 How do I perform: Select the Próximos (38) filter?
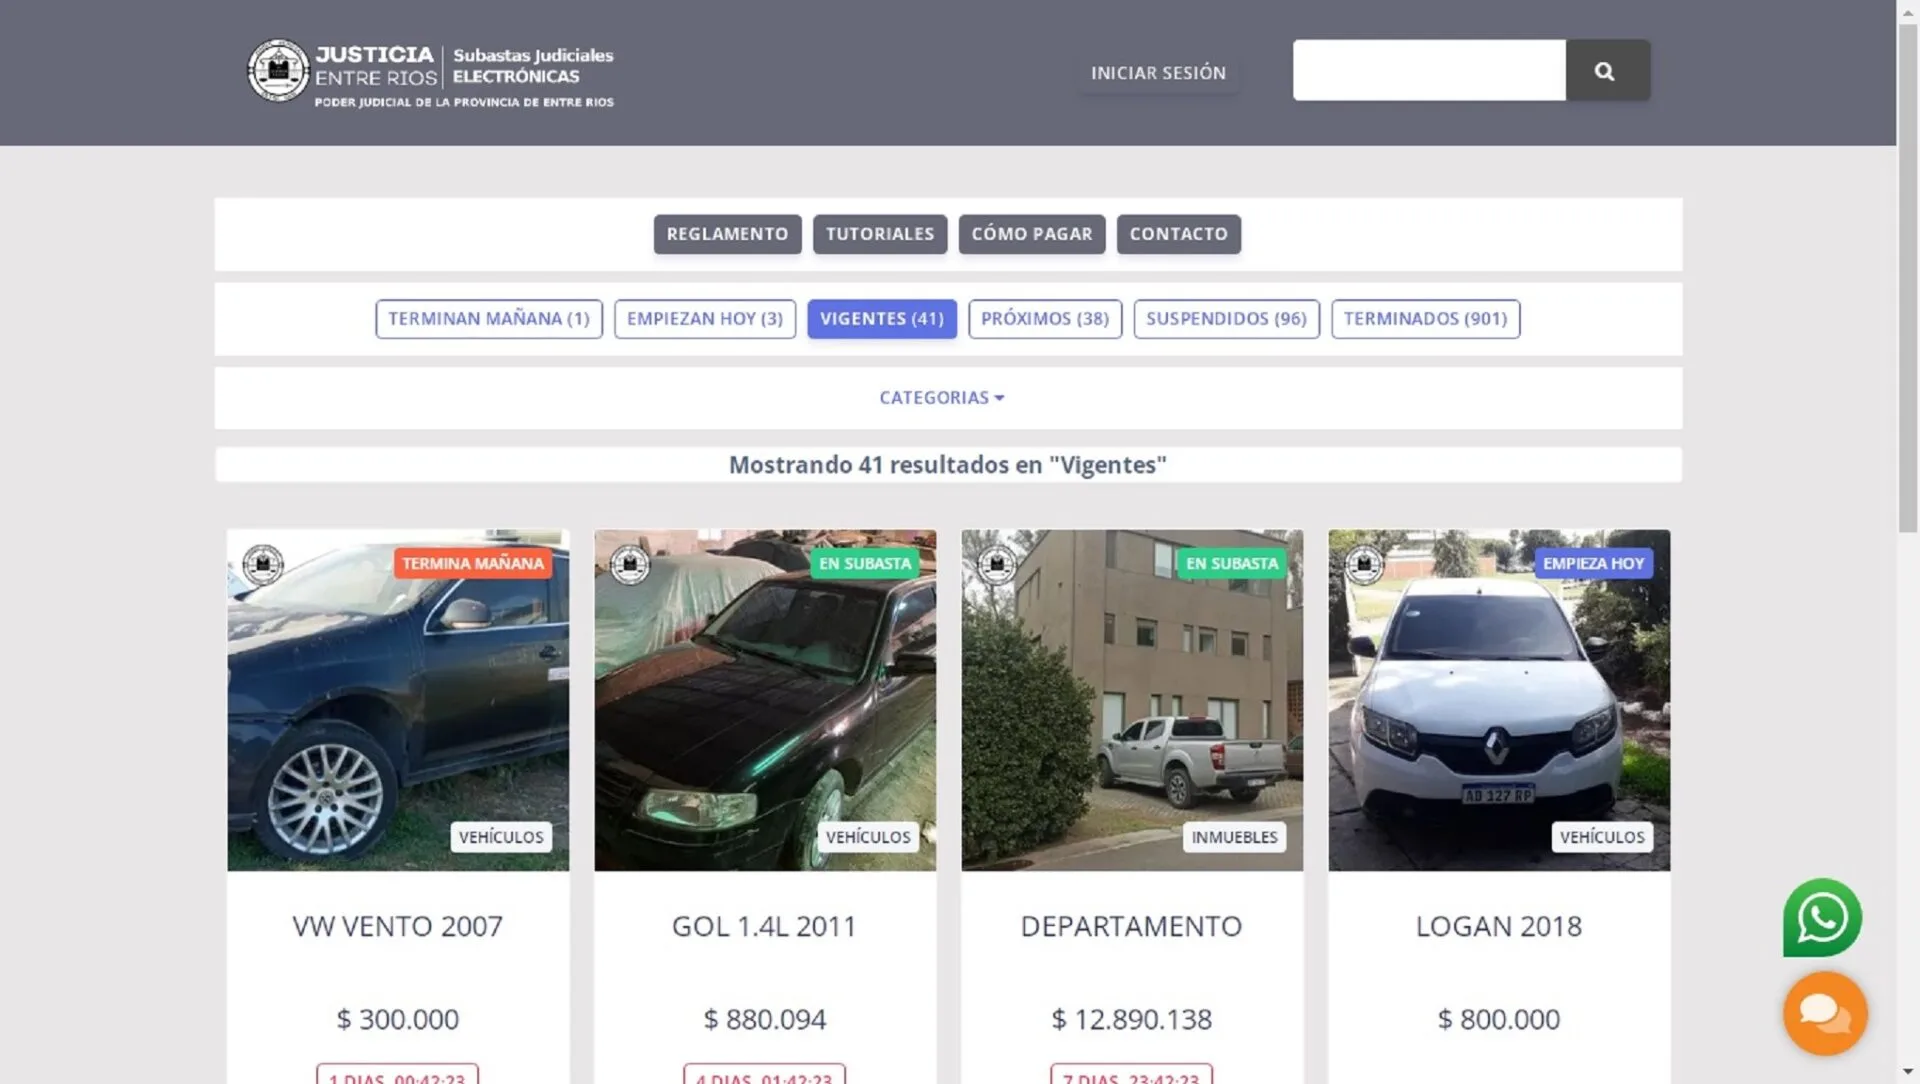tap(1044, 319)
